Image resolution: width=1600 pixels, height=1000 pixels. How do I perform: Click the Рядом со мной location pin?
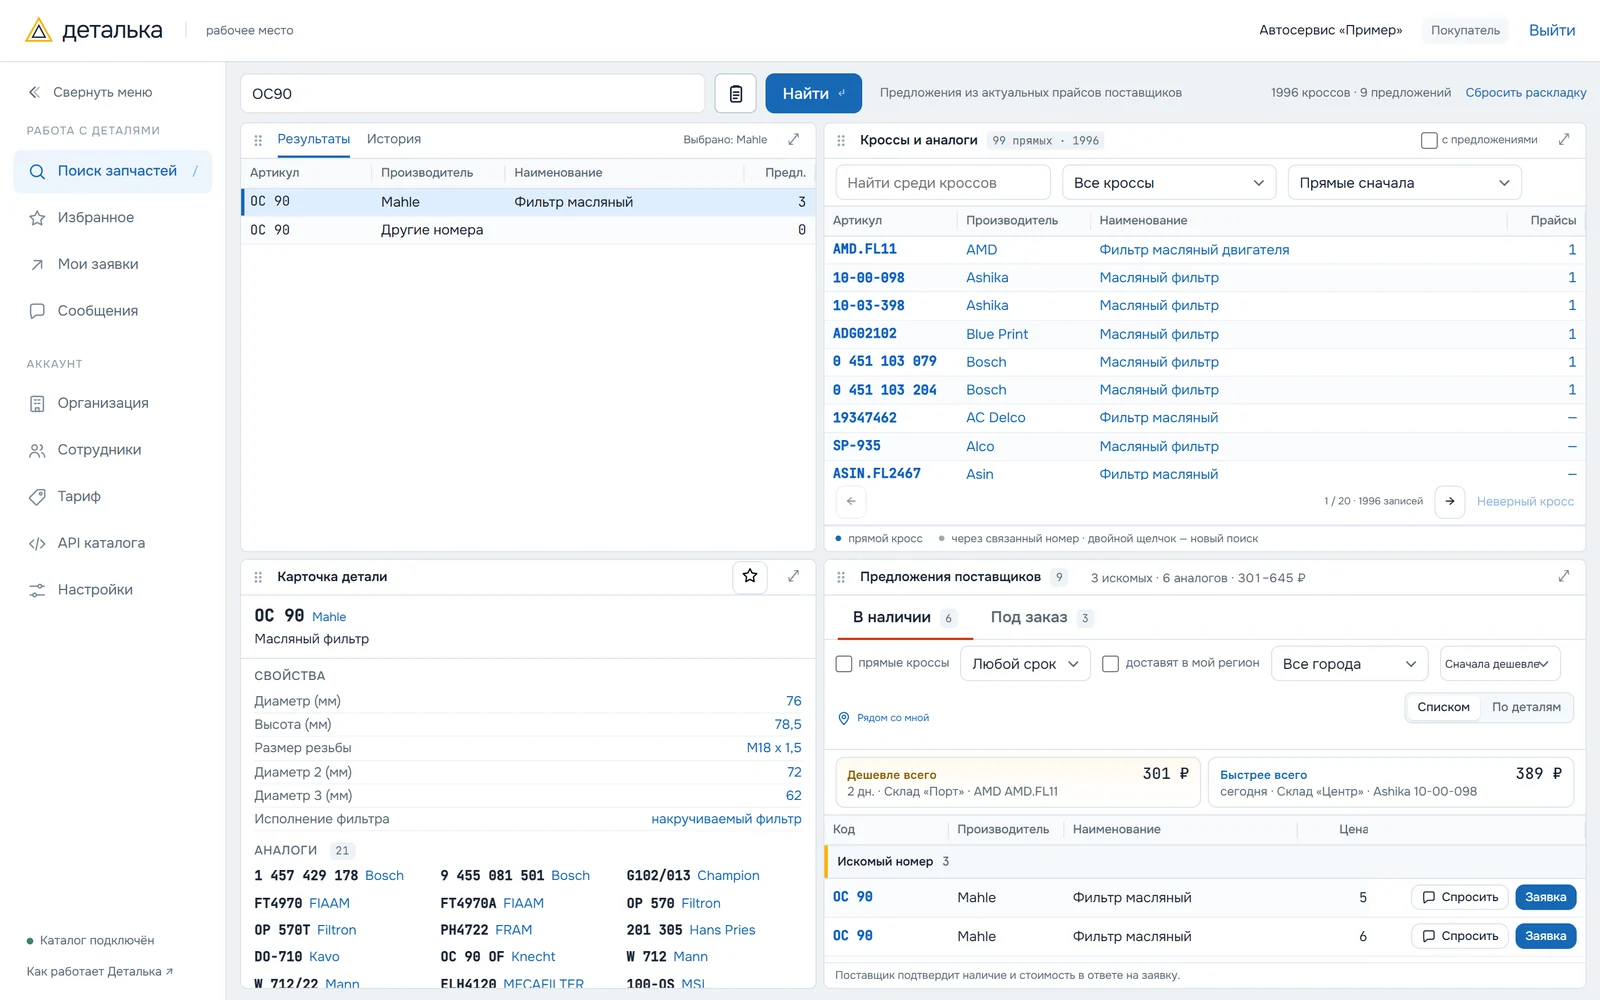click(844, 718)
